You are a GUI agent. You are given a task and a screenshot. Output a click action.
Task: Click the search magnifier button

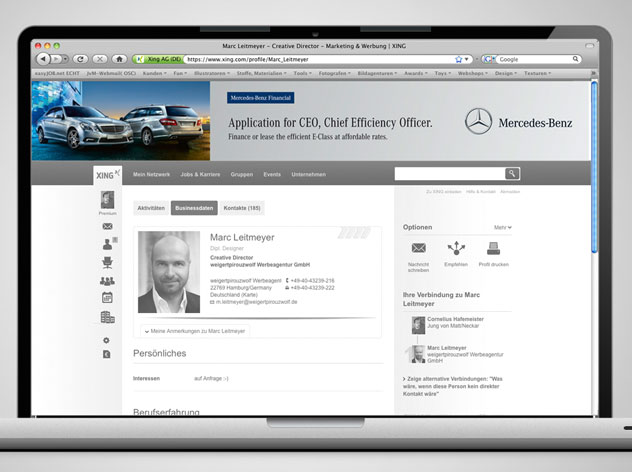point(512,174)
